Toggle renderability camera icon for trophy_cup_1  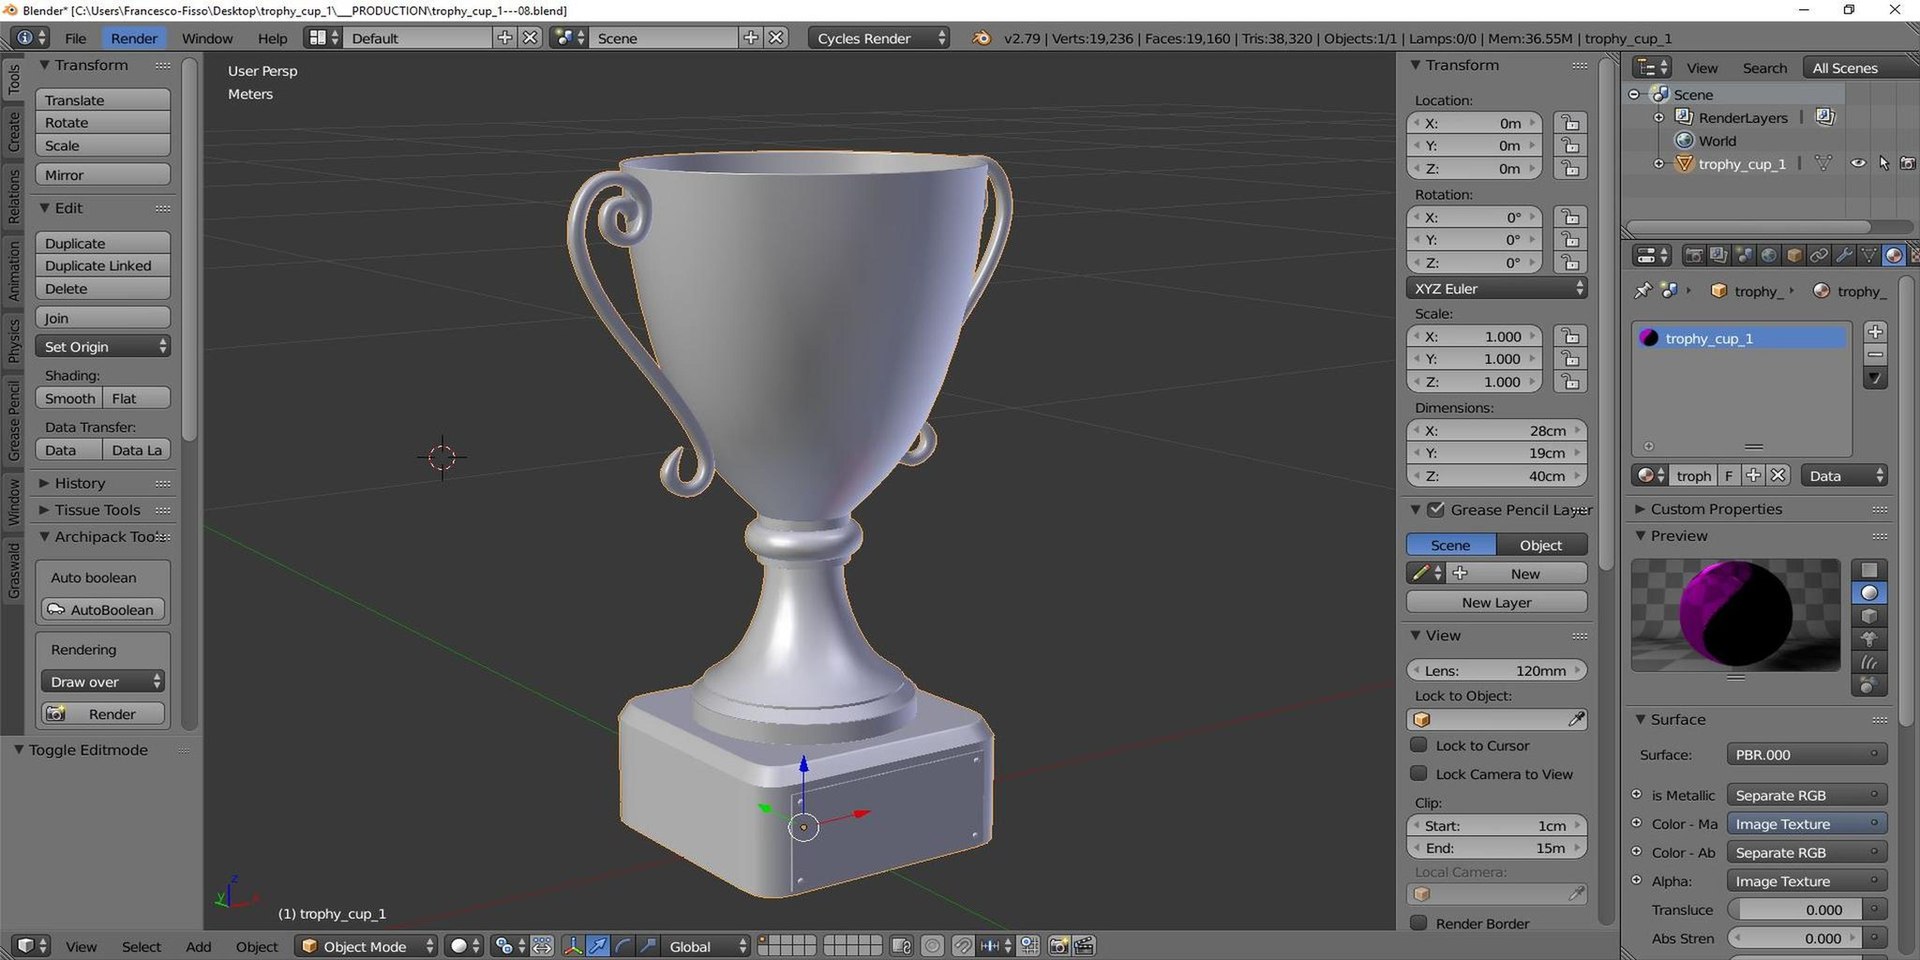click(x=1908, y=163)
